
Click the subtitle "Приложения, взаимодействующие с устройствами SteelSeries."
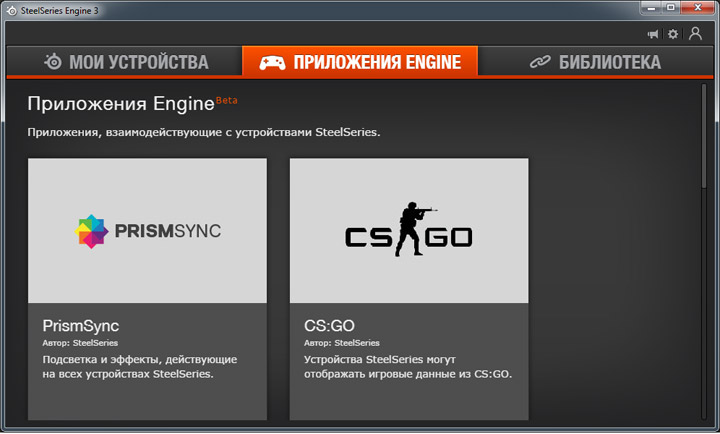click(204, 132)
